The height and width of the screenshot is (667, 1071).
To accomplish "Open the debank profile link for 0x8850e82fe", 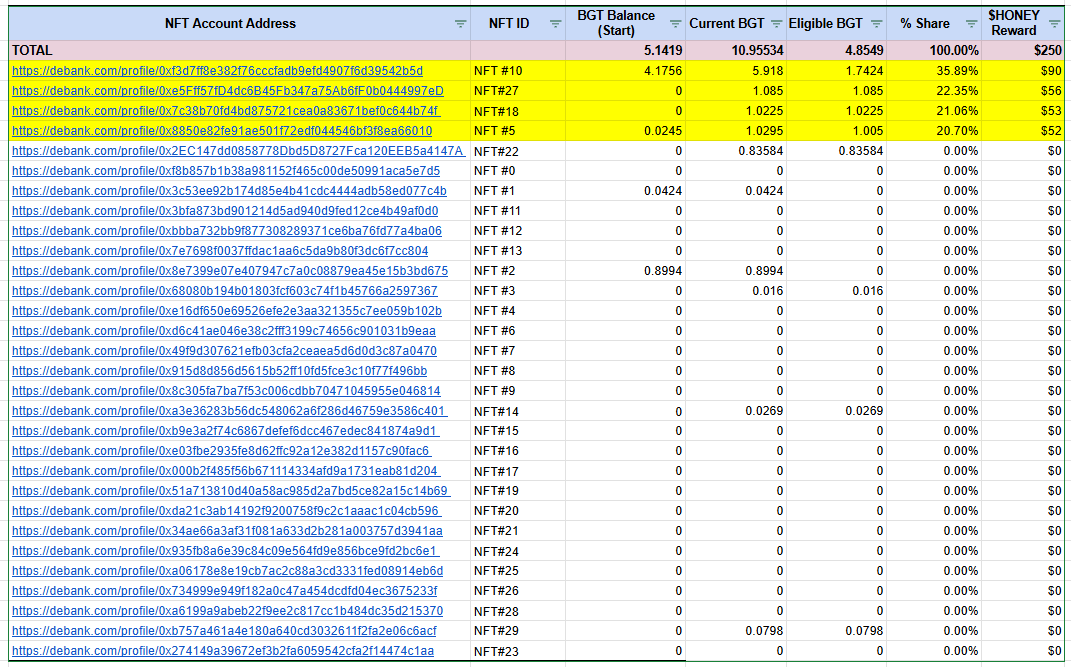I will click(220, 130).
